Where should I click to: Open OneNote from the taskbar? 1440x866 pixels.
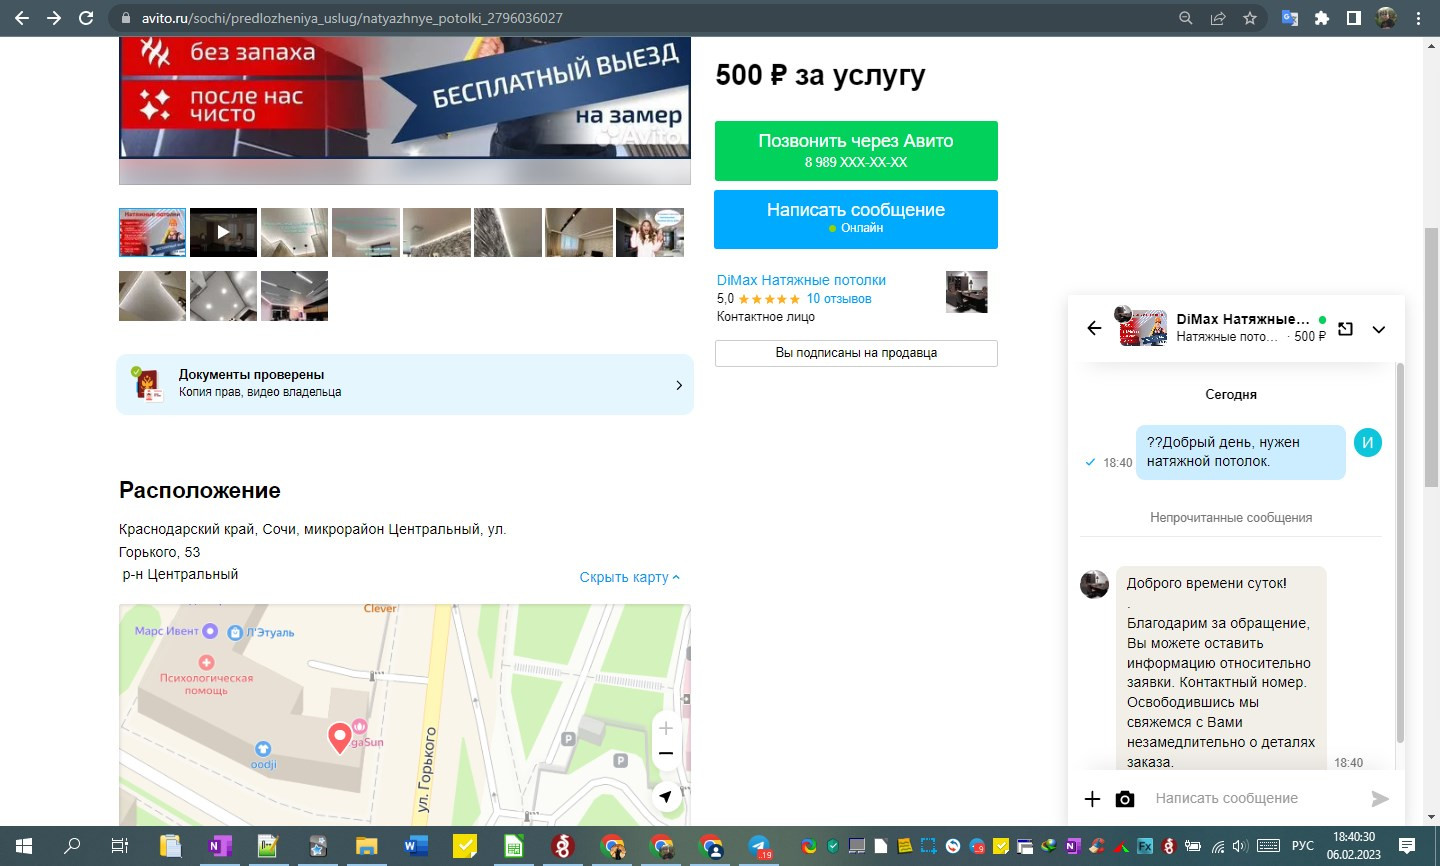tap(219, 846)
